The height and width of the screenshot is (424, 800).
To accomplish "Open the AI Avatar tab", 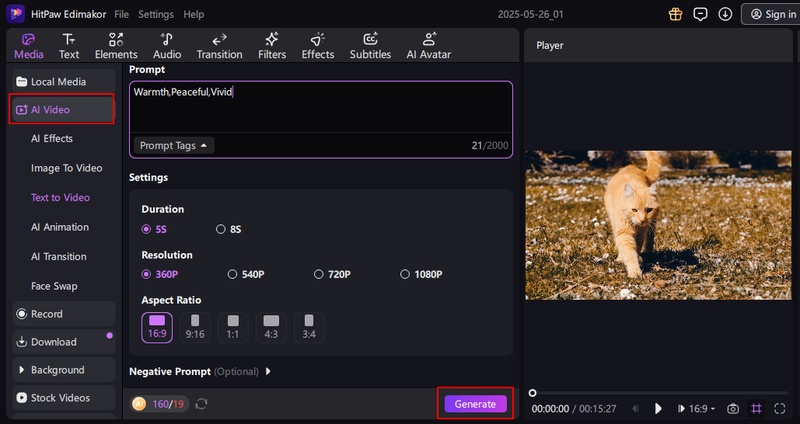I will pyautogui.click(x=429, y=46).
